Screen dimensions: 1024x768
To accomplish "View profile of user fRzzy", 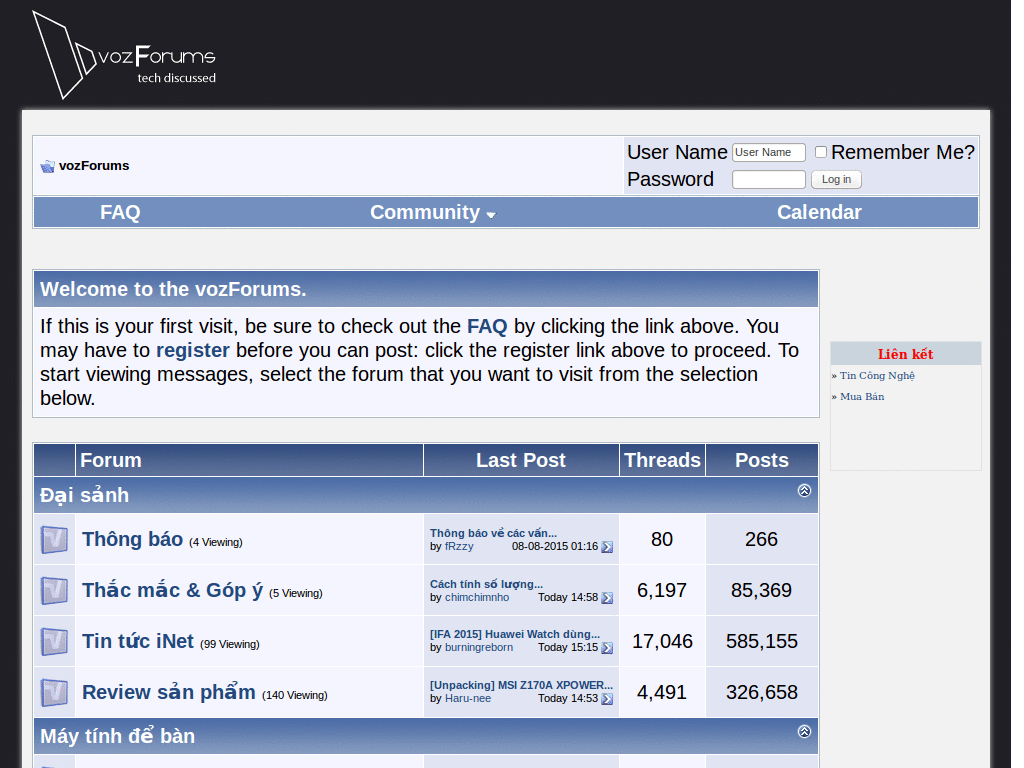I will coord(459,547).
